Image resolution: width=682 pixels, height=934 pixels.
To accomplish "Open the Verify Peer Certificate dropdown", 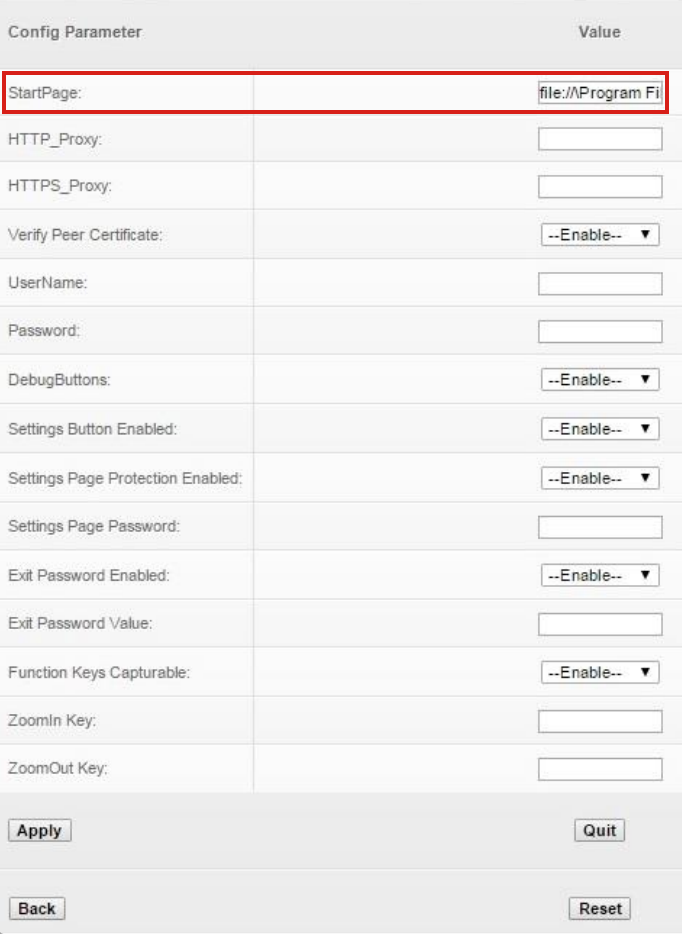I will [600, 235].
